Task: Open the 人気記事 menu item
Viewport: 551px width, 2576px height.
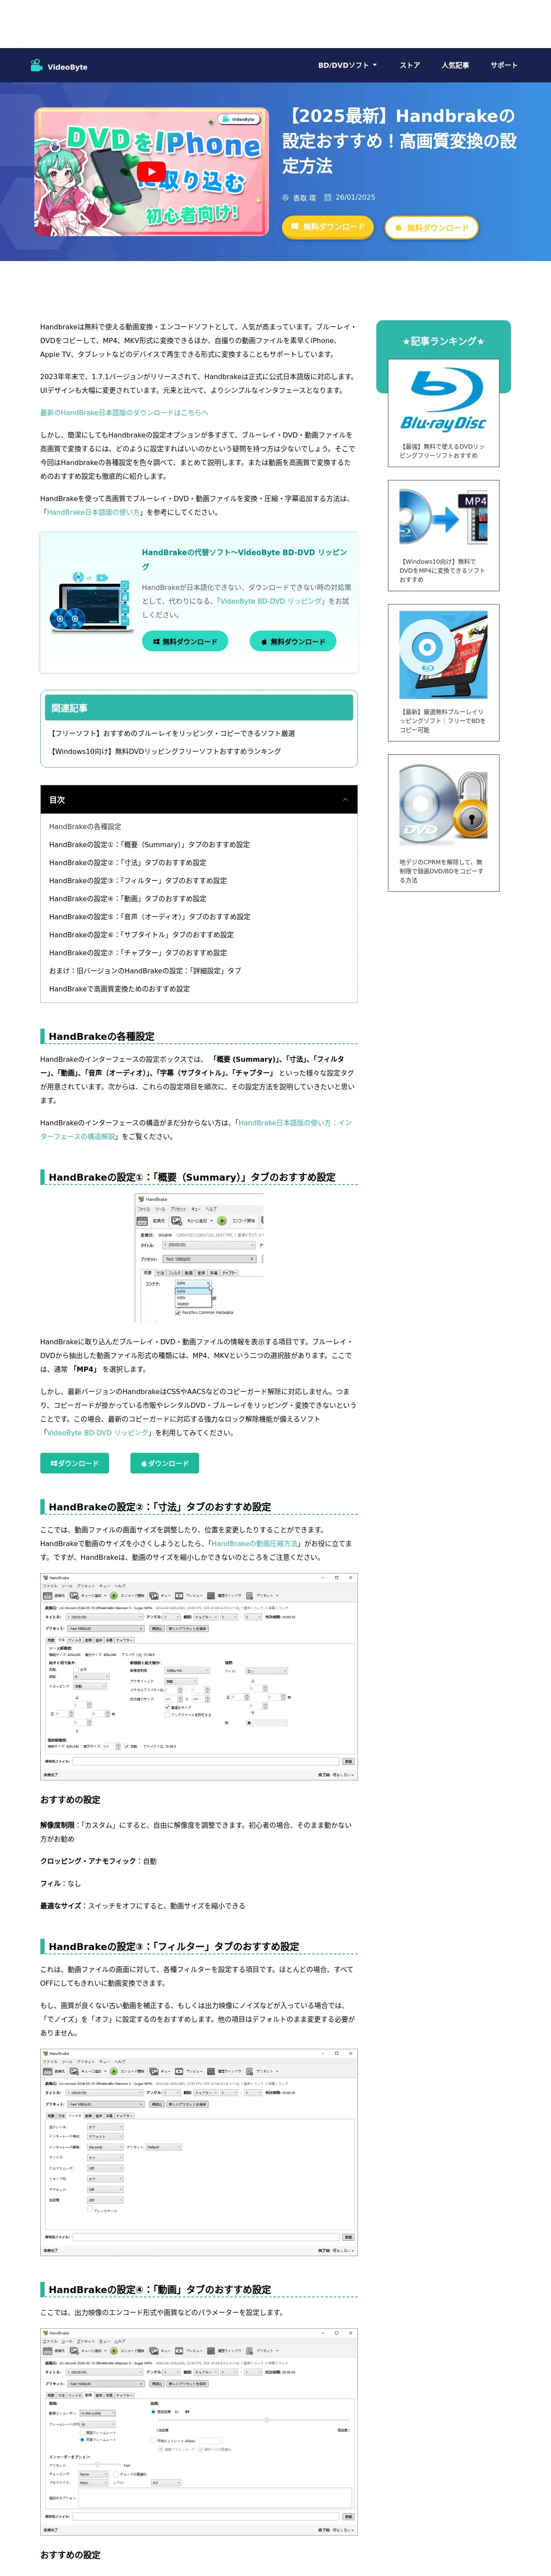Action: [455, 65]
